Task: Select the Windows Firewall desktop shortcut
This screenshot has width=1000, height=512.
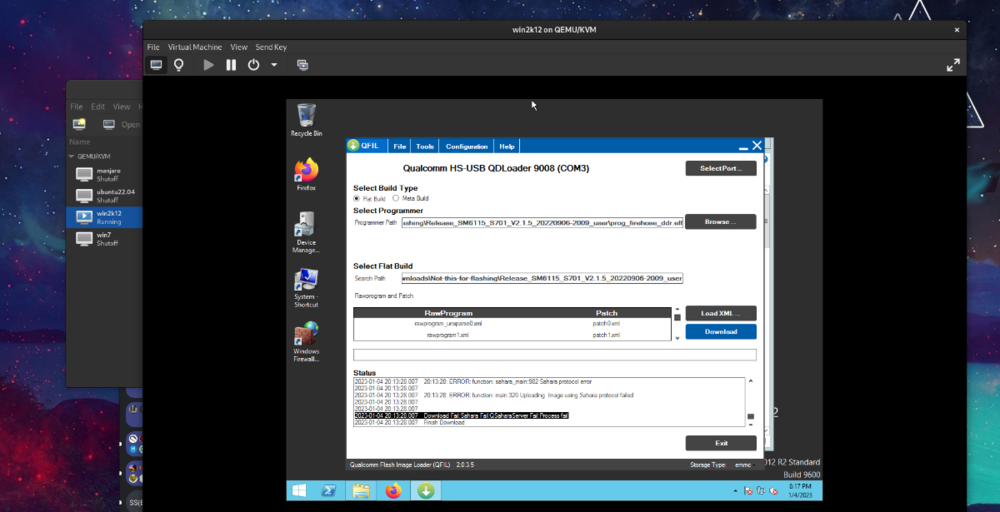Action: tap(306, 342)
